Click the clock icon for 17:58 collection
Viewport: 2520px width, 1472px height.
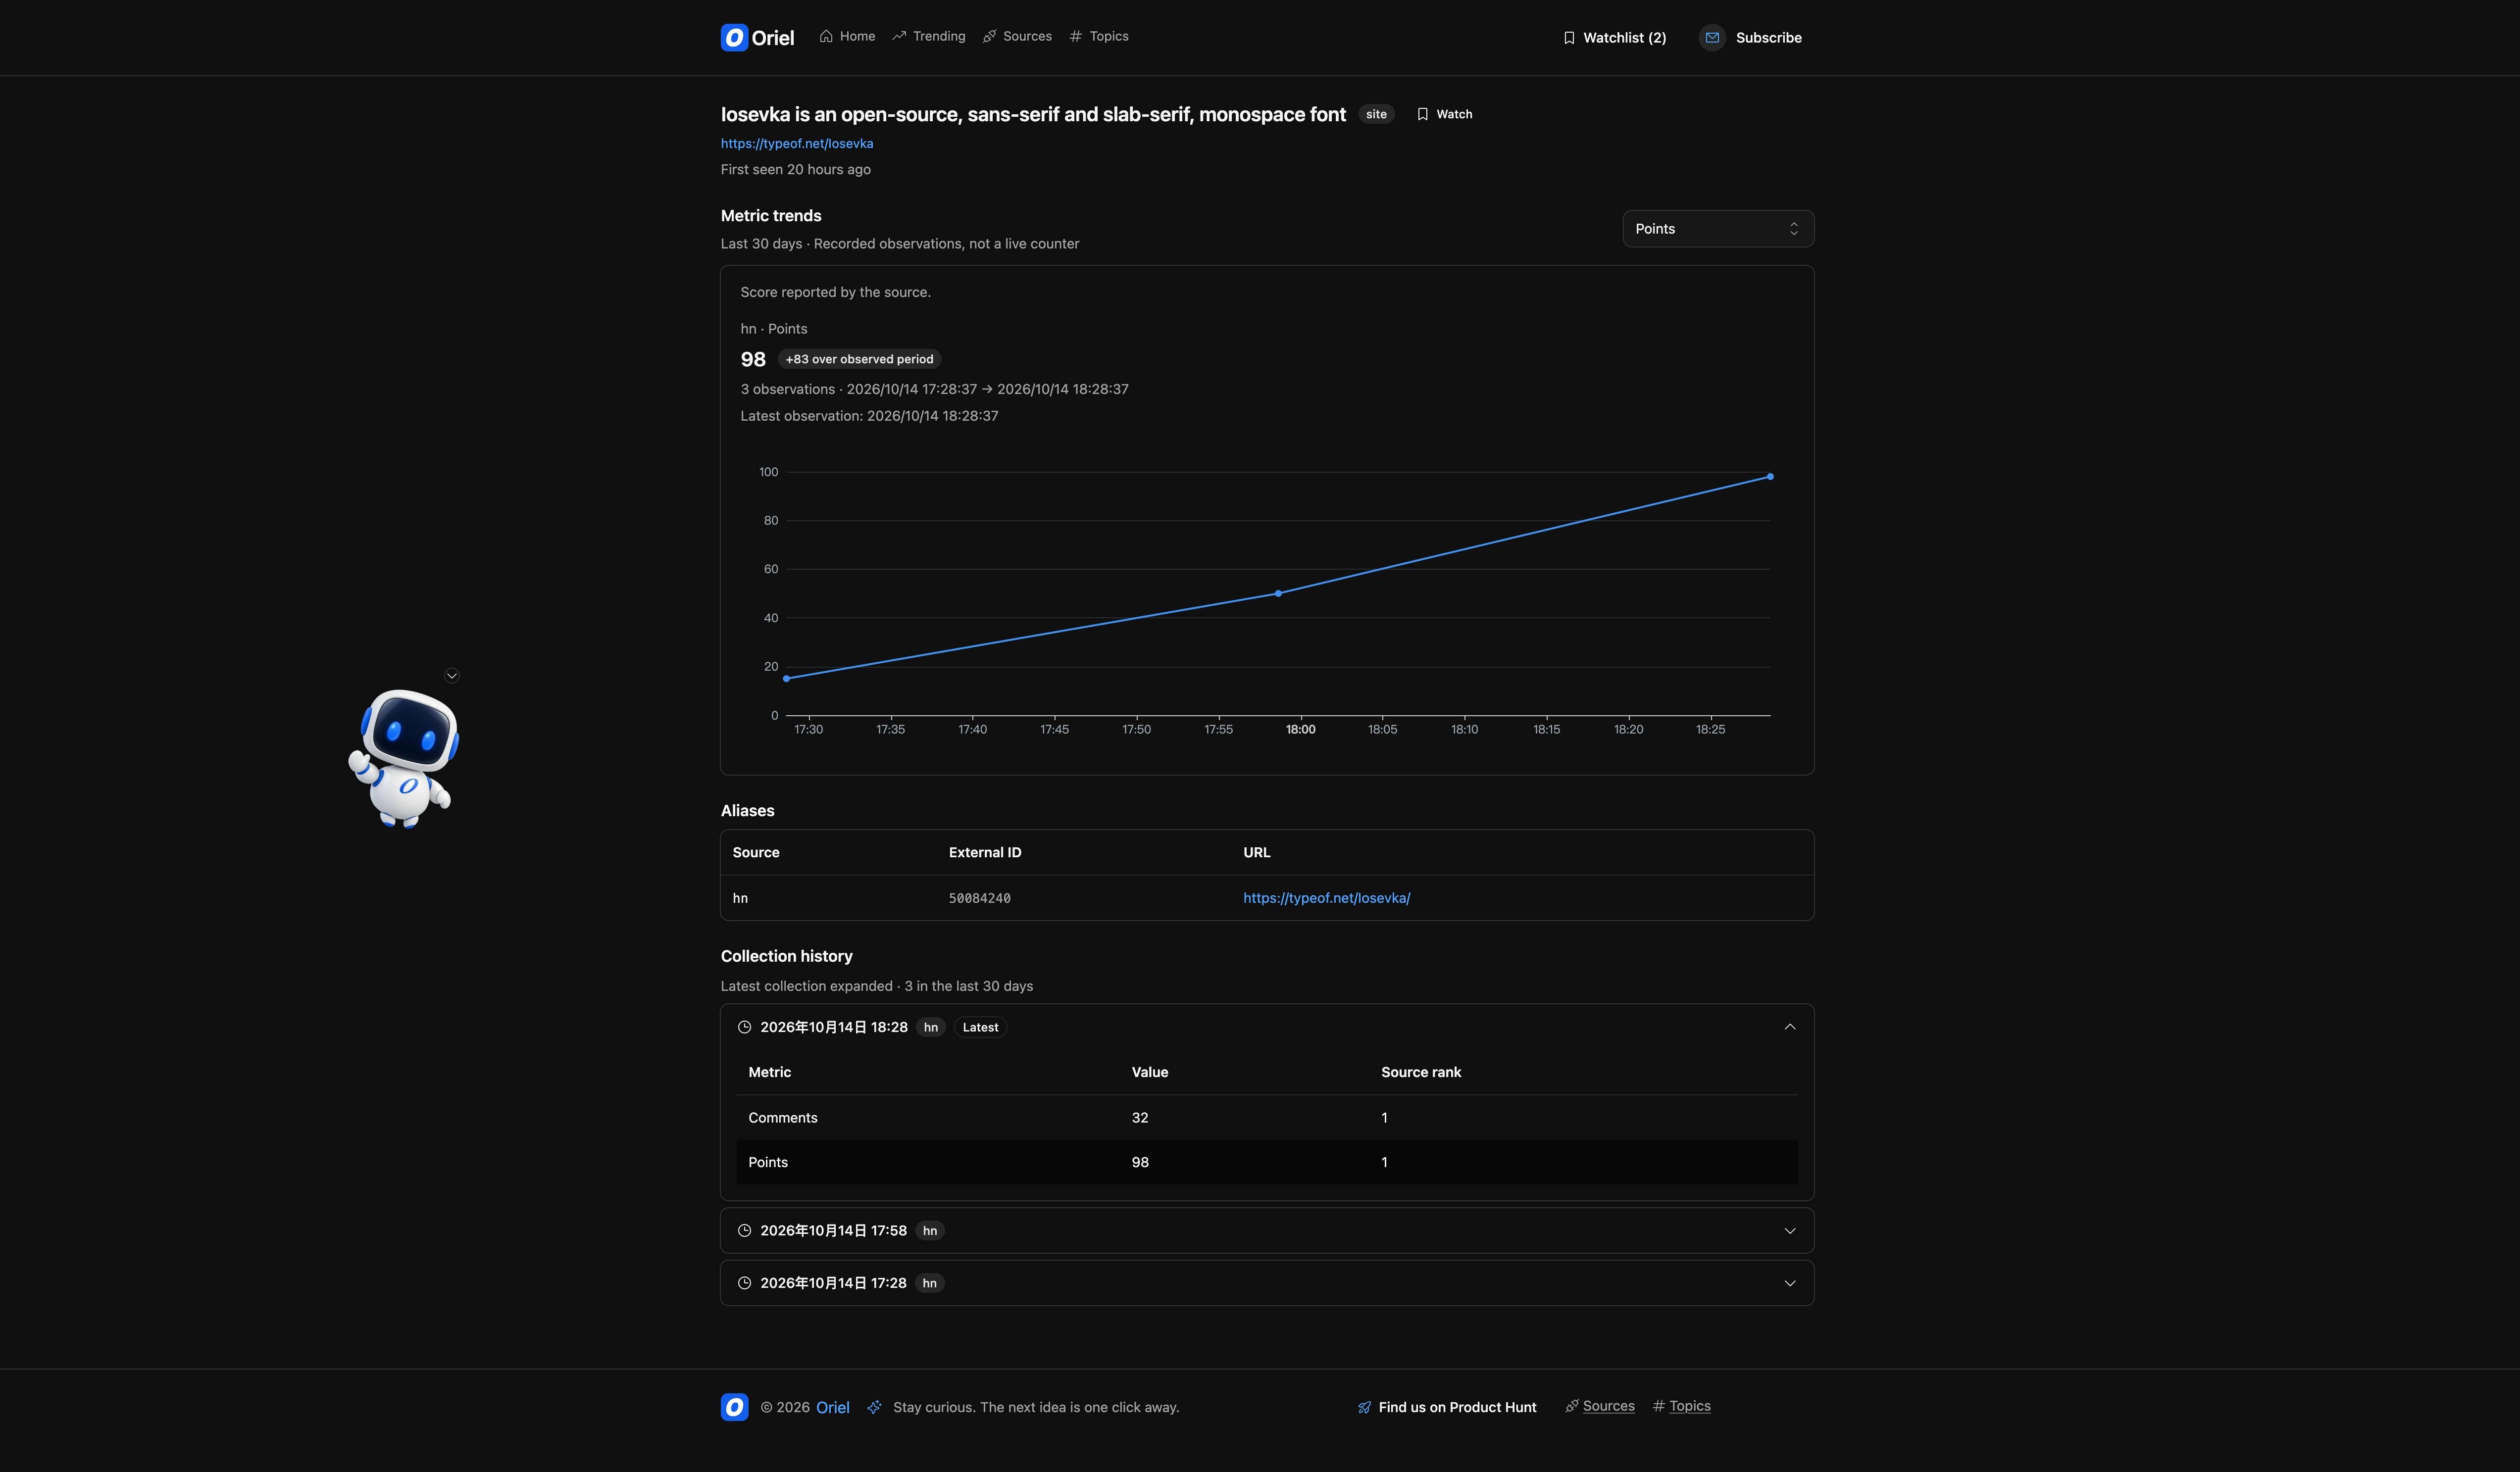tap(744, 1231)
